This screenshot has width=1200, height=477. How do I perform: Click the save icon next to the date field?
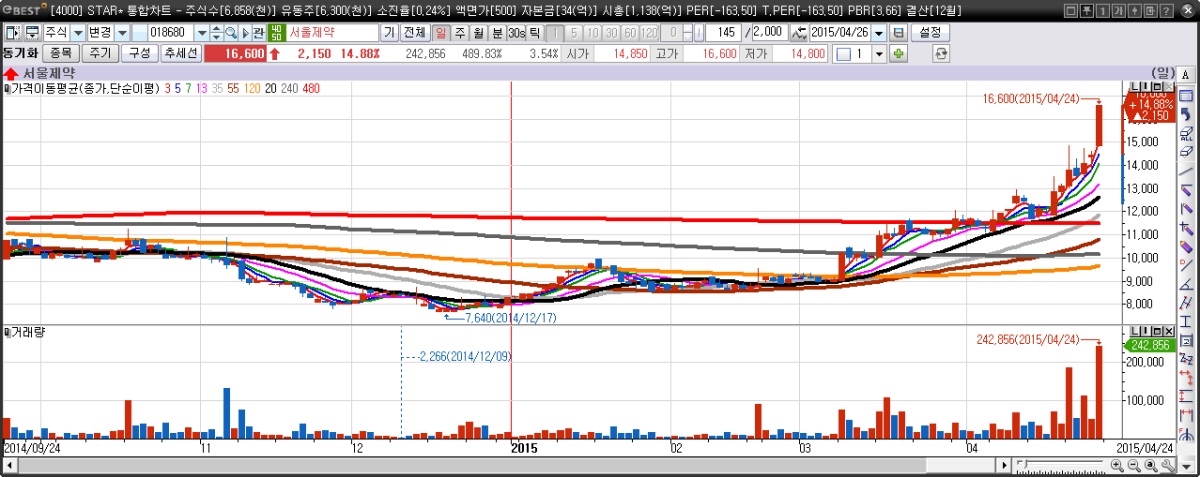(898, 32)
